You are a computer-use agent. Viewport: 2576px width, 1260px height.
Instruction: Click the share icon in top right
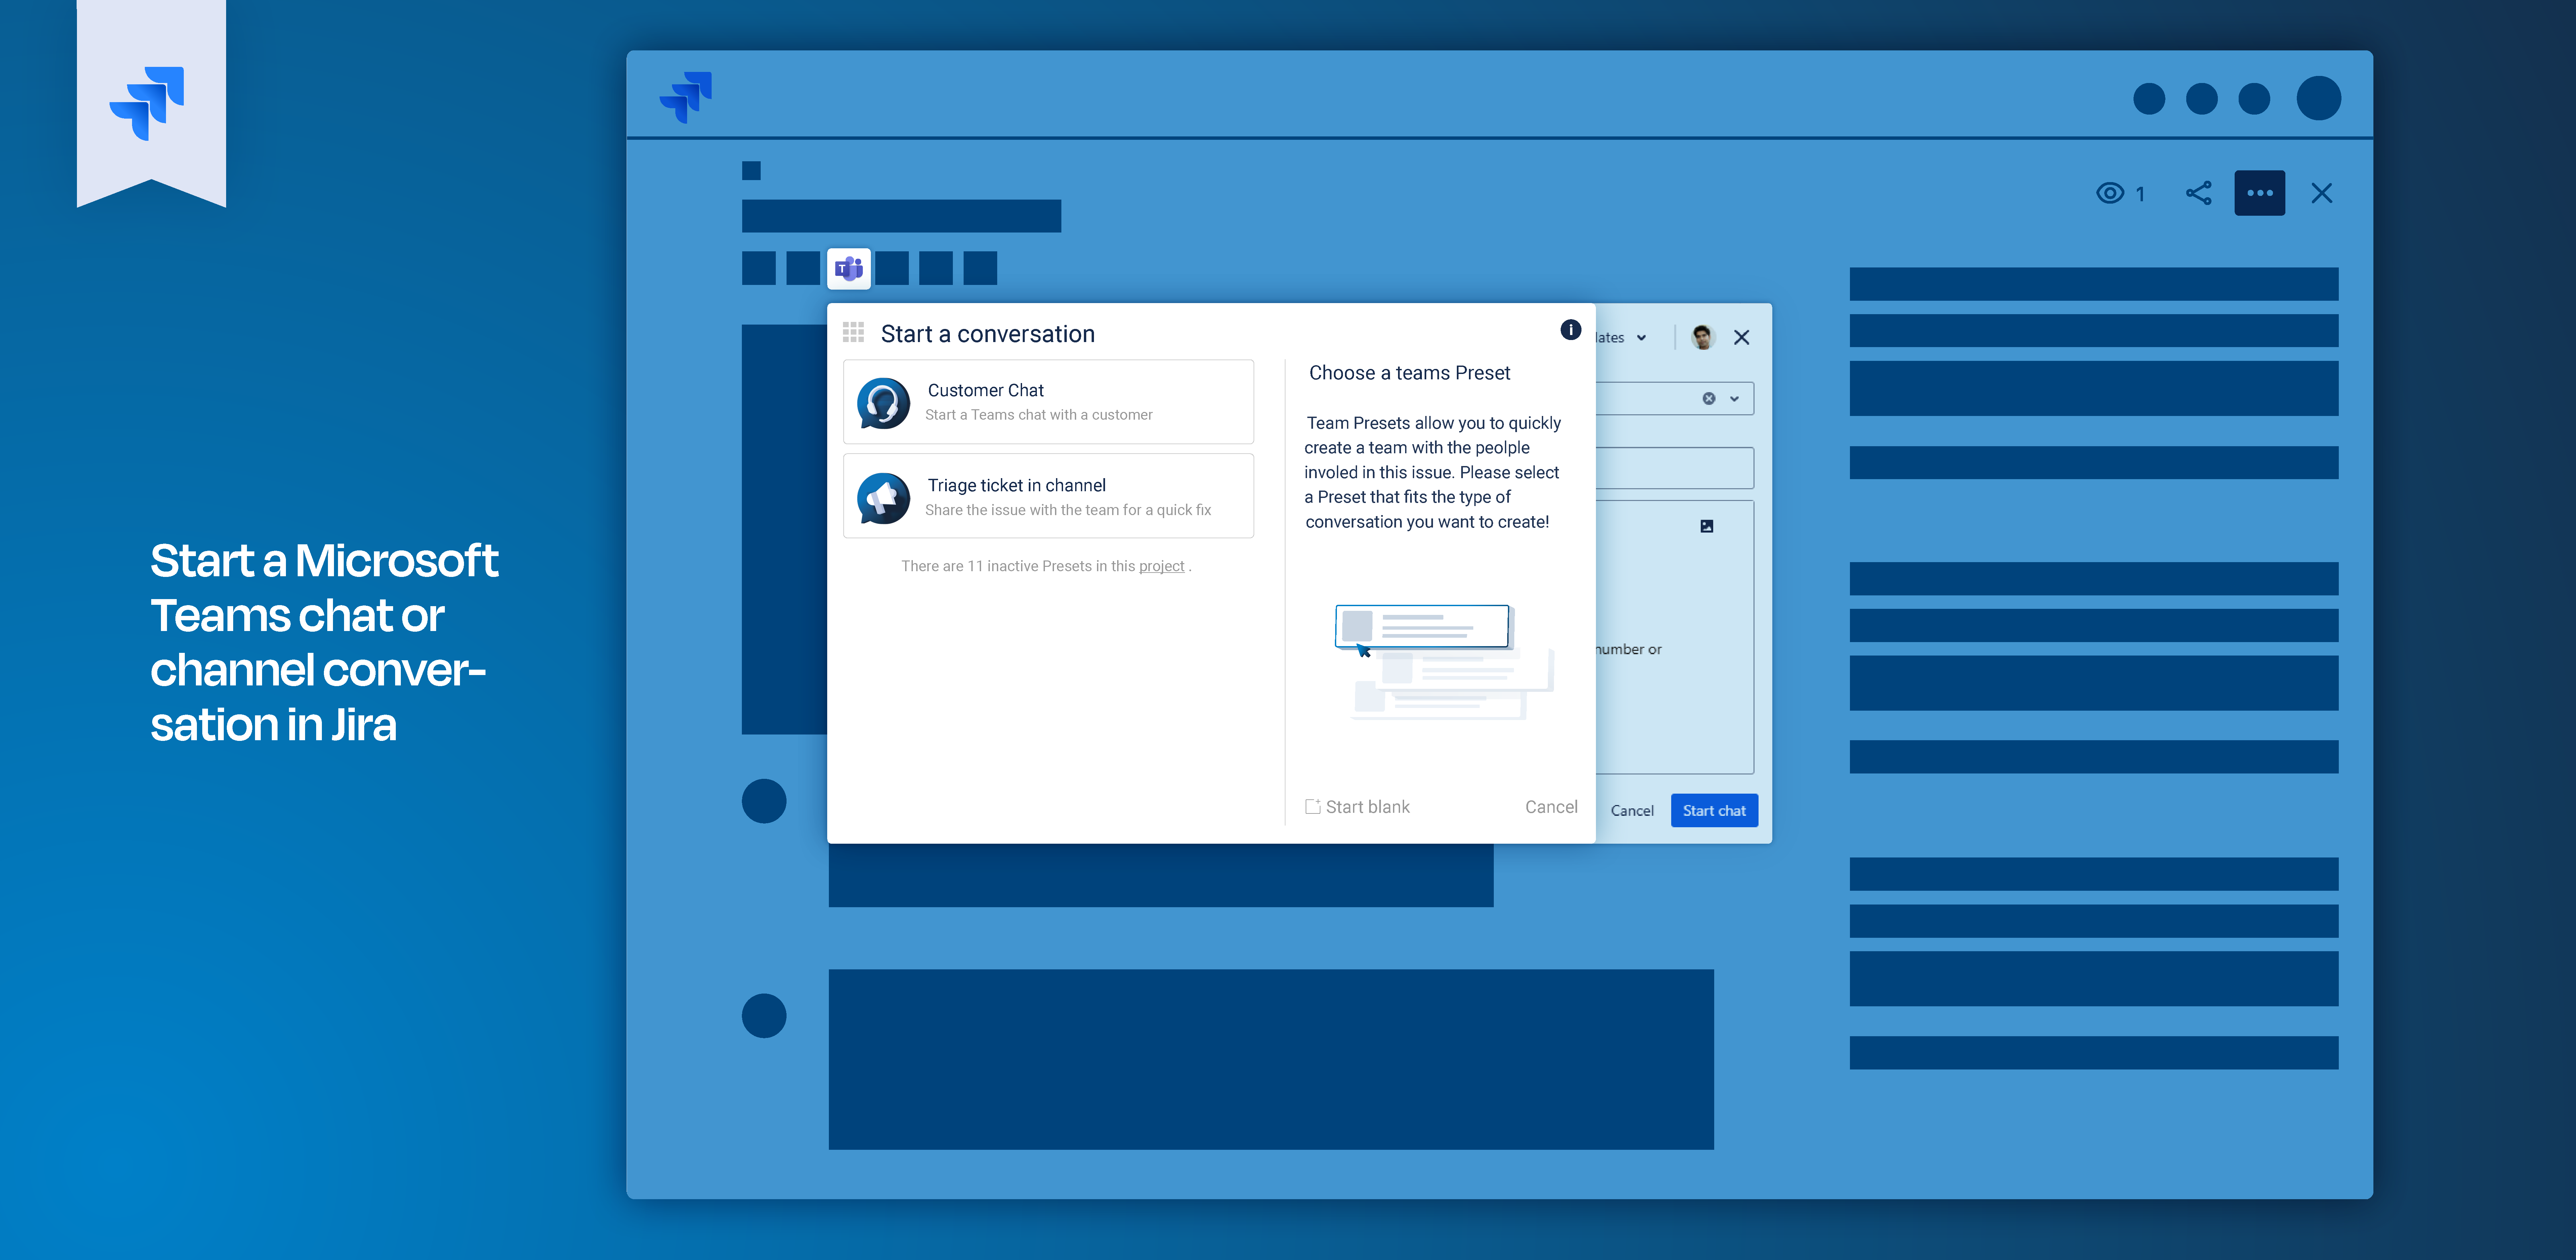pos(2198,192)
